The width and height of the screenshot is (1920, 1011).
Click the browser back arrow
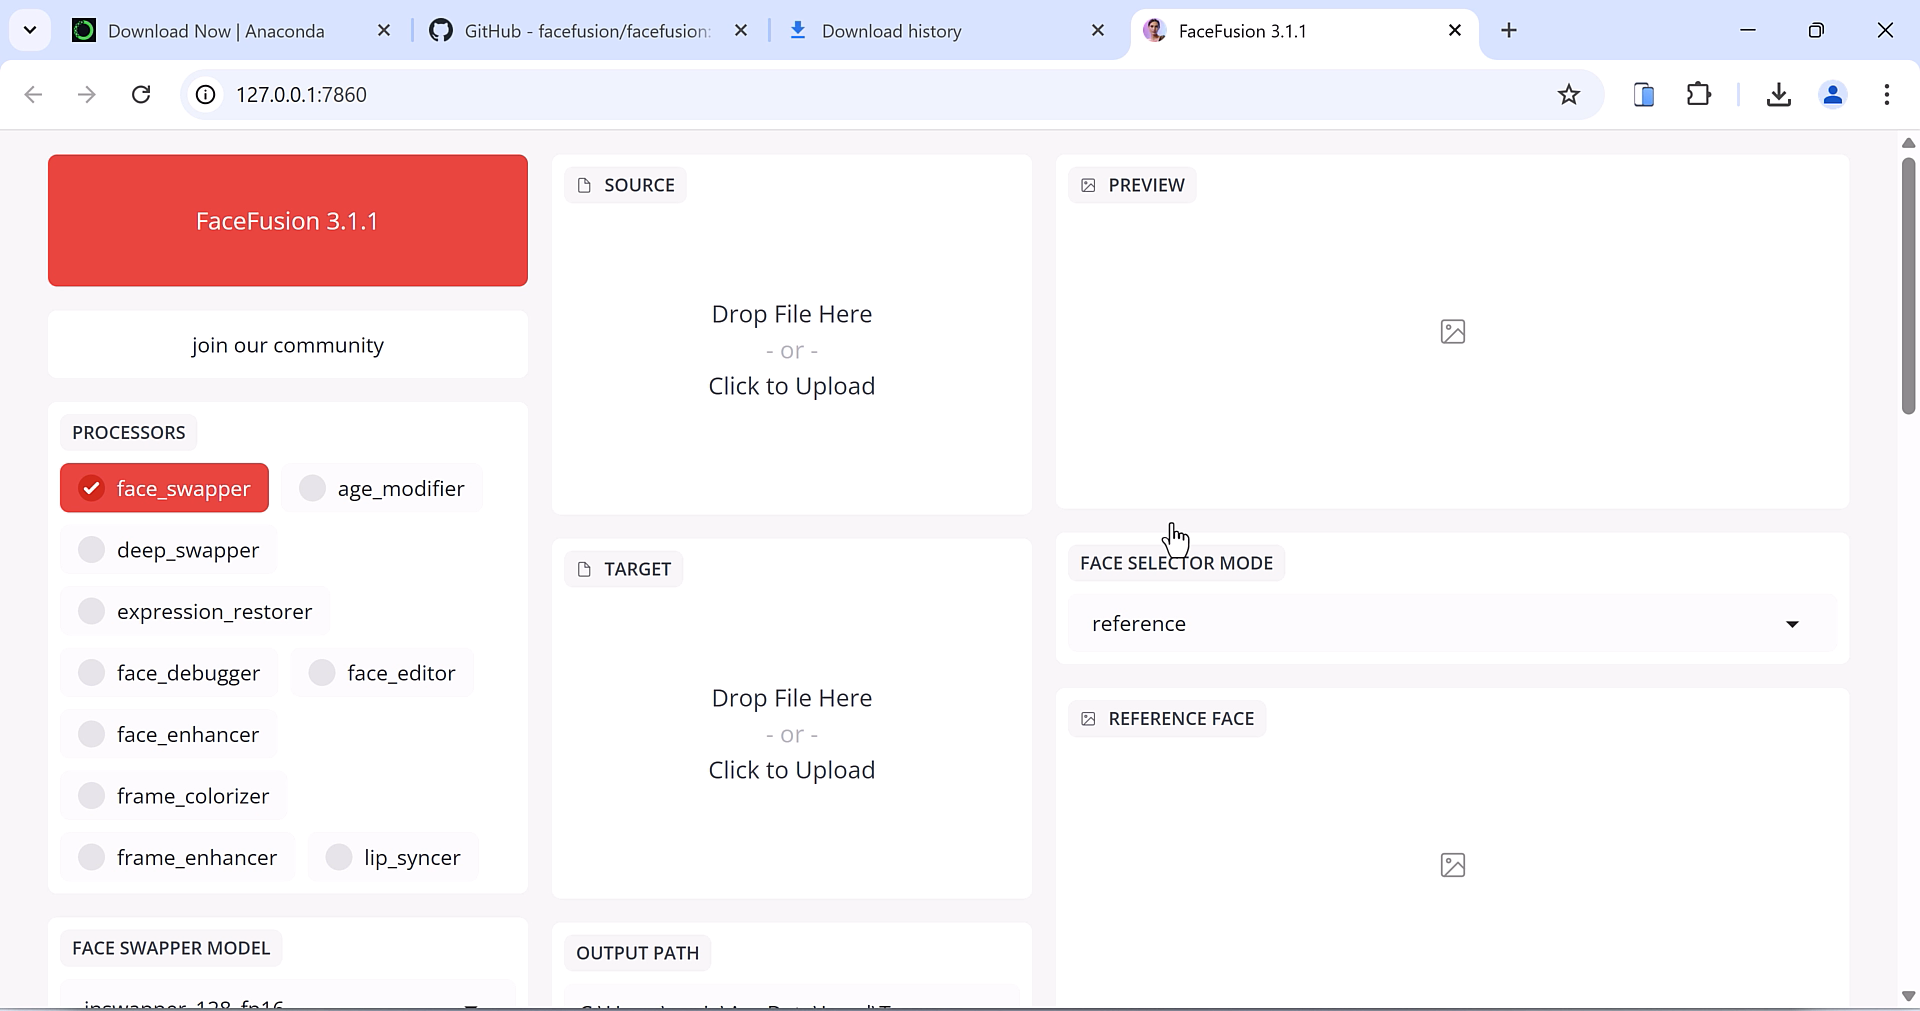coord(33,94)
